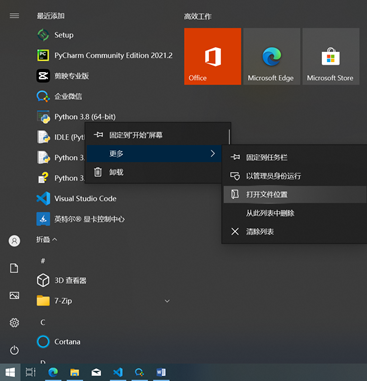
Task: Switch to Visual Studio Code on taskbar
Action: click(x=118, y=372)
